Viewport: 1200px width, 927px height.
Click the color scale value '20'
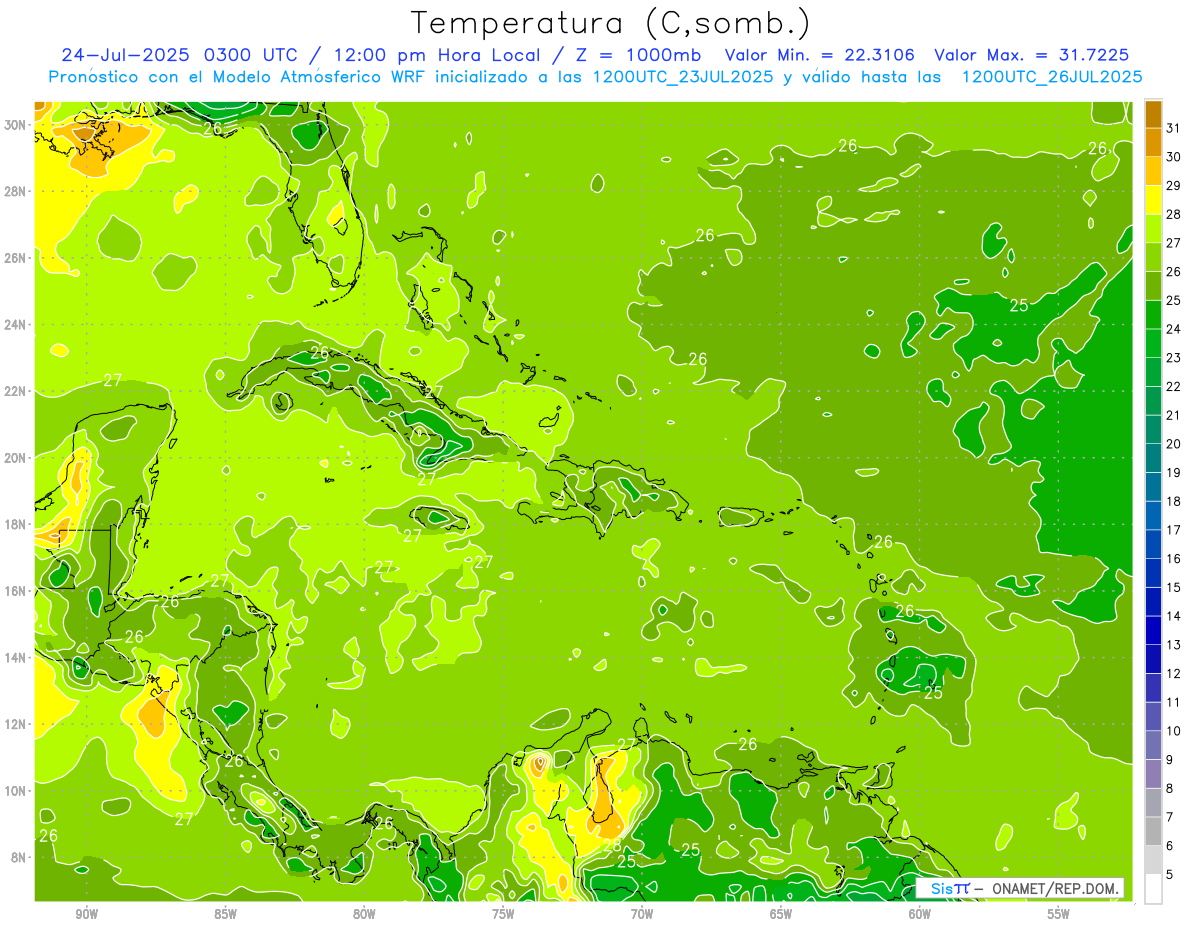click(1173, 444)
